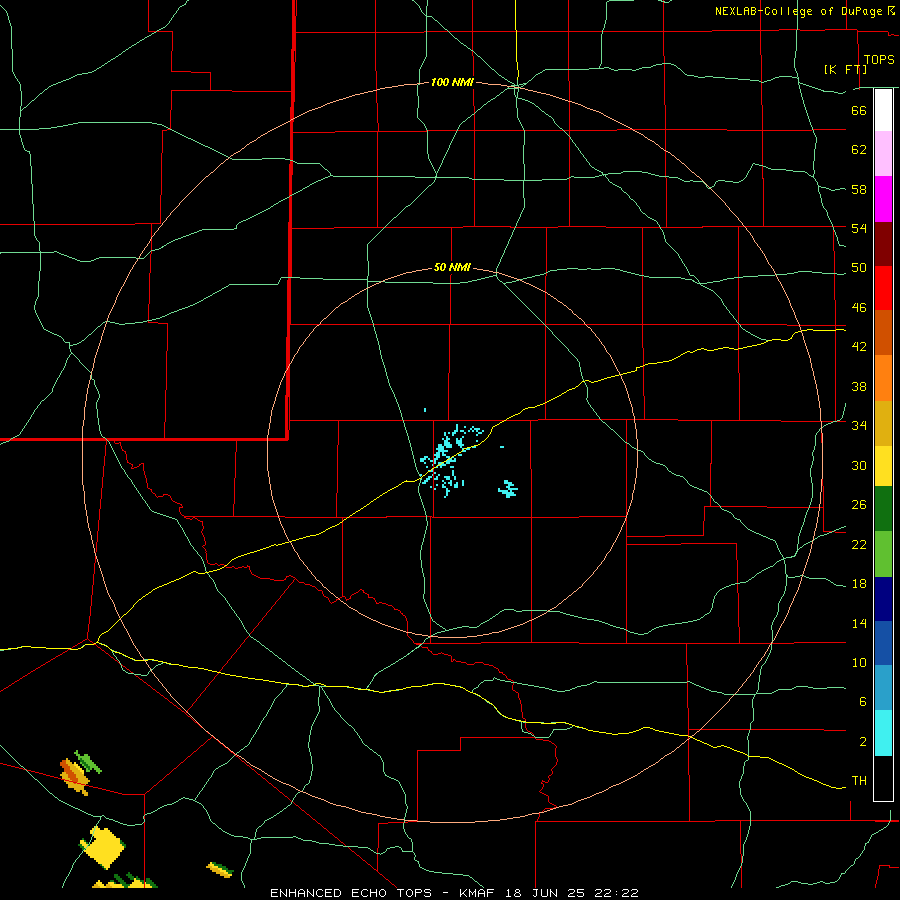Click the bright orange legend swatch

883,378
